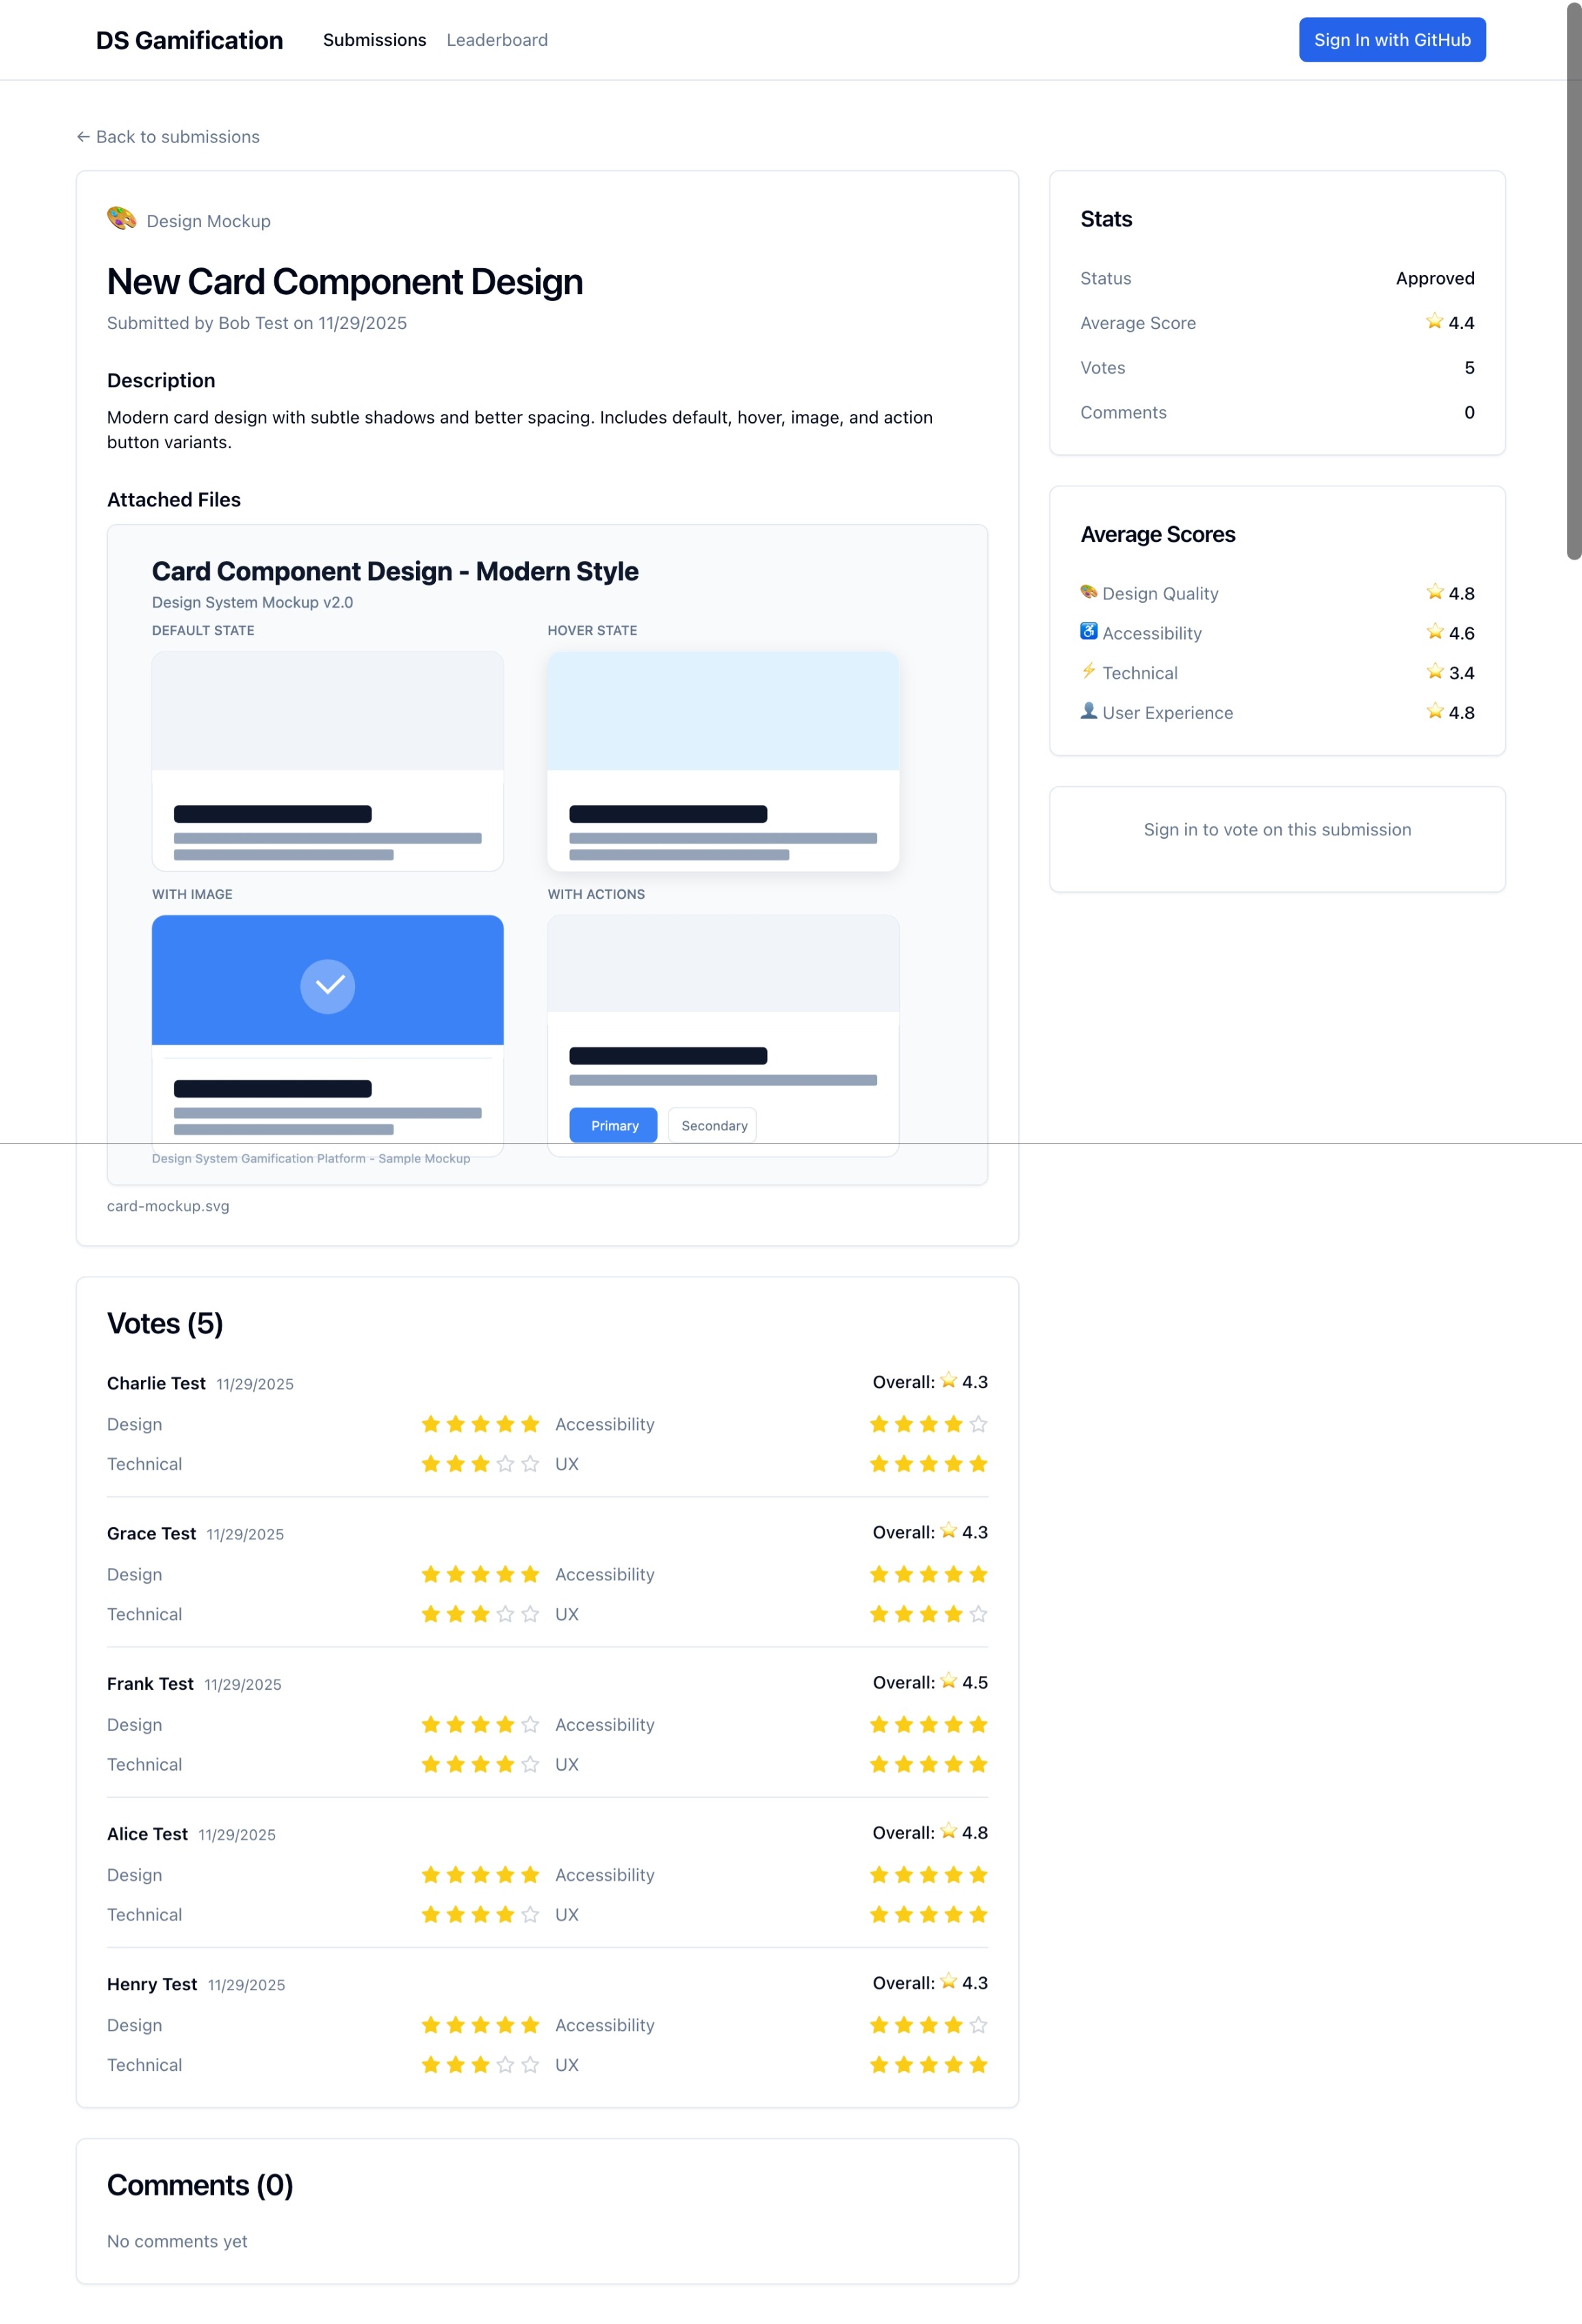Click the Technical lightning bolt icon
Screen dimensions: 1582x2324
(1088, 671)
